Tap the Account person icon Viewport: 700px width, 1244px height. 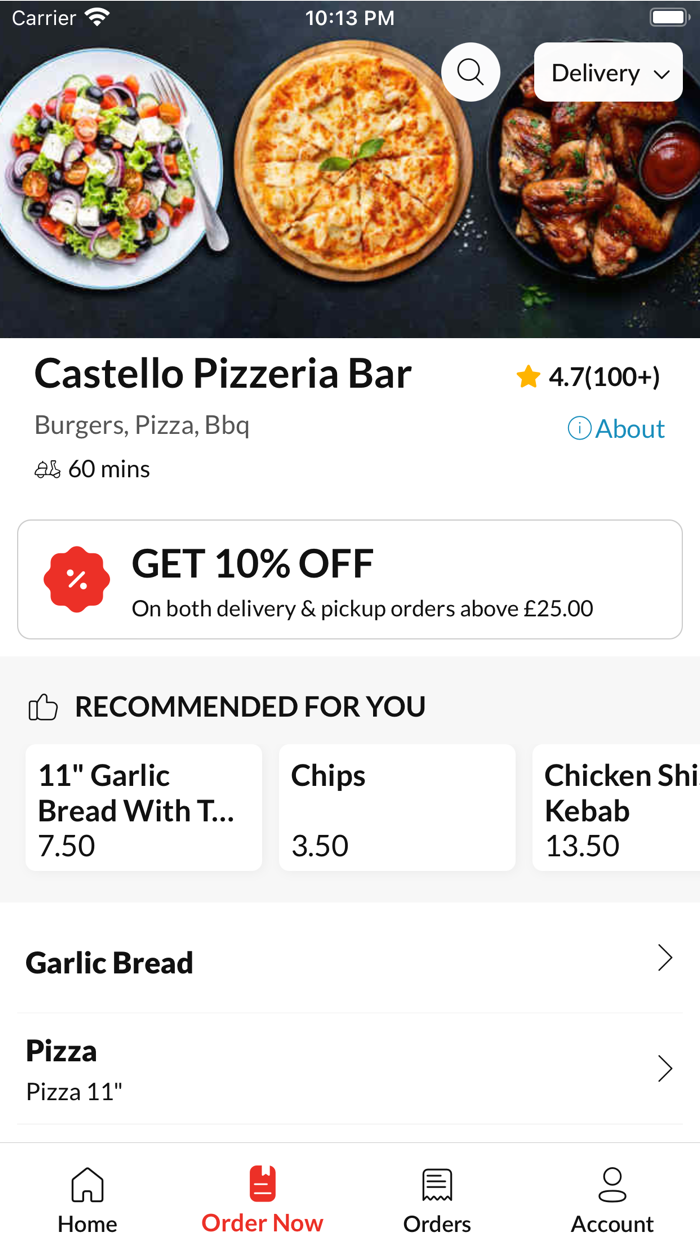611,1183
